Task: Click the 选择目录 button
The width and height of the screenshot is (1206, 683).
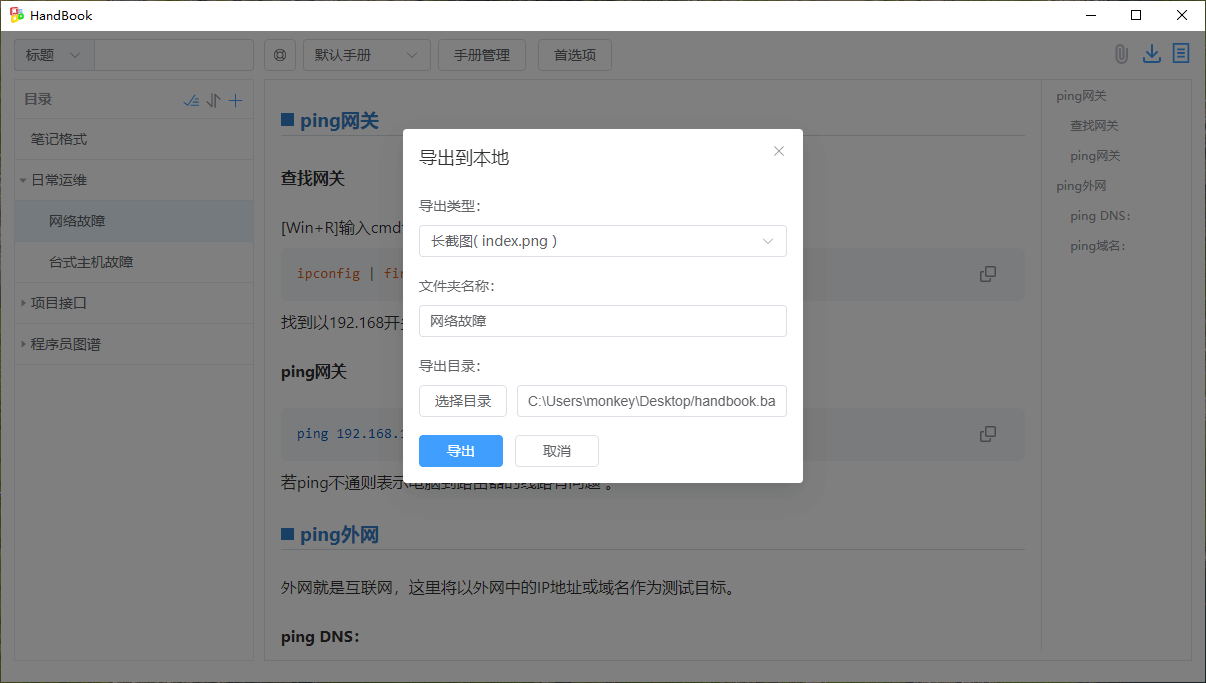Action: [462, 401]
